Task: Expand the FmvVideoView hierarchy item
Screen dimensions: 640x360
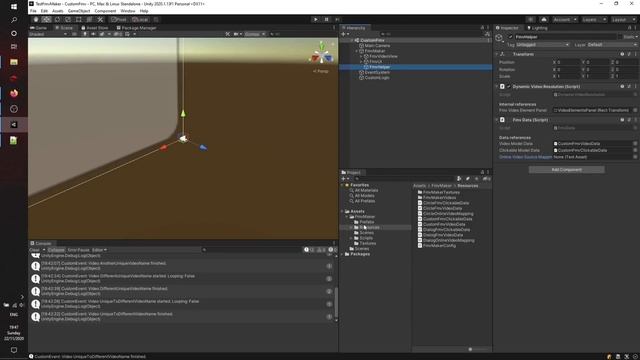Action: pos(361,56)
